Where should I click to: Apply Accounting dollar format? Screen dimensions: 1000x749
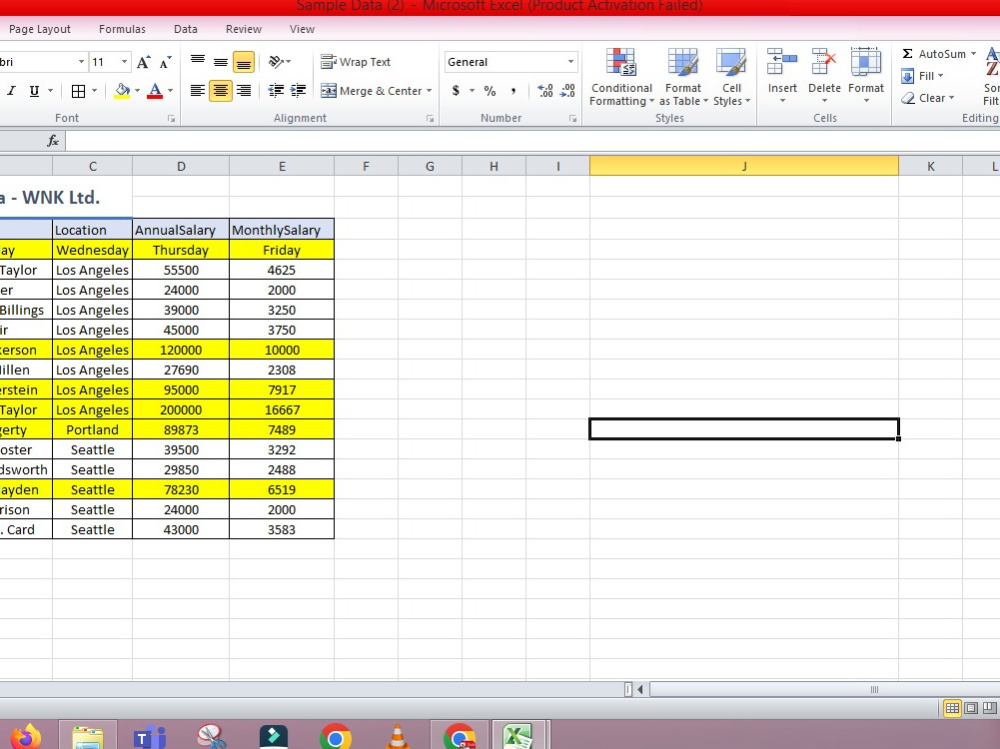point(456,91)
